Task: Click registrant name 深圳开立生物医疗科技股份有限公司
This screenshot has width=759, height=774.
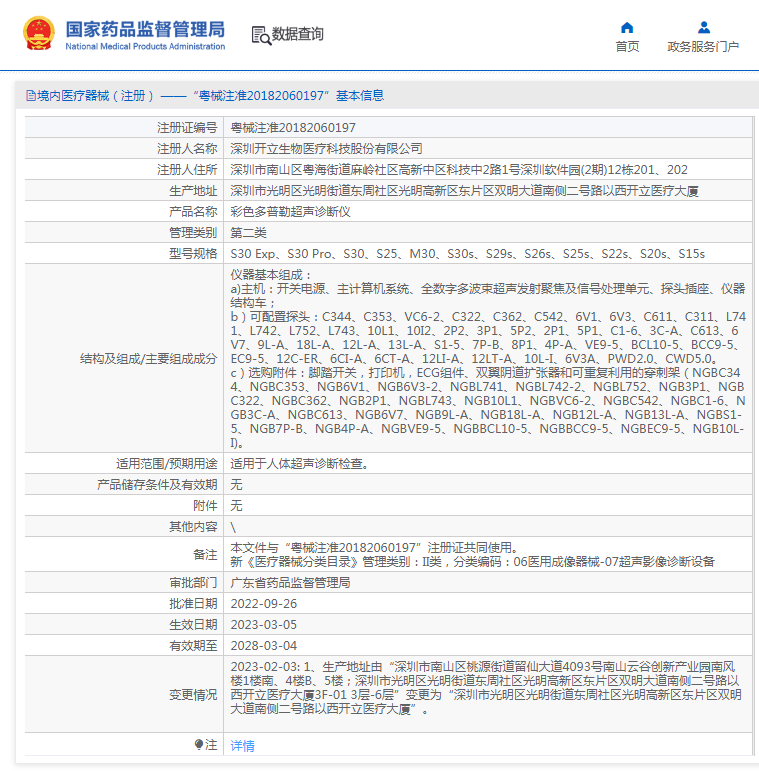Action: tap(326, 149)
